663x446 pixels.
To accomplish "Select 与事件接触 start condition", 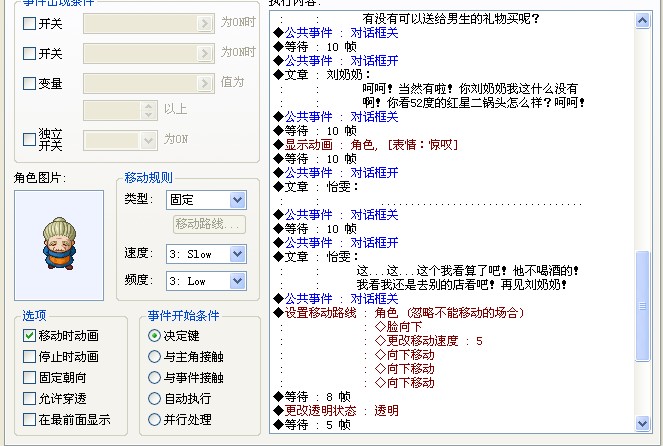I will point(154,378).
